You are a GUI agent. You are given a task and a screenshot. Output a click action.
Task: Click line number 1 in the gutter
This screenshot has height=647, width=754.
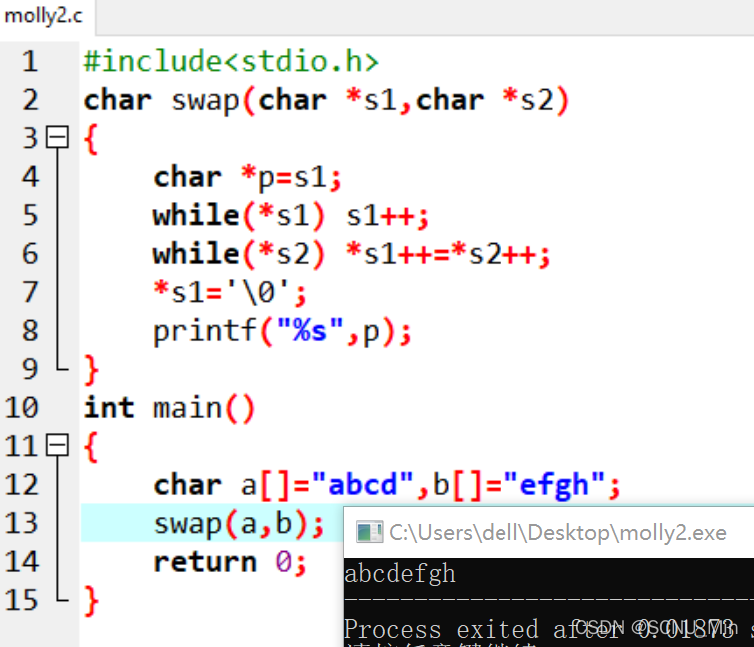tap(30, 62)
